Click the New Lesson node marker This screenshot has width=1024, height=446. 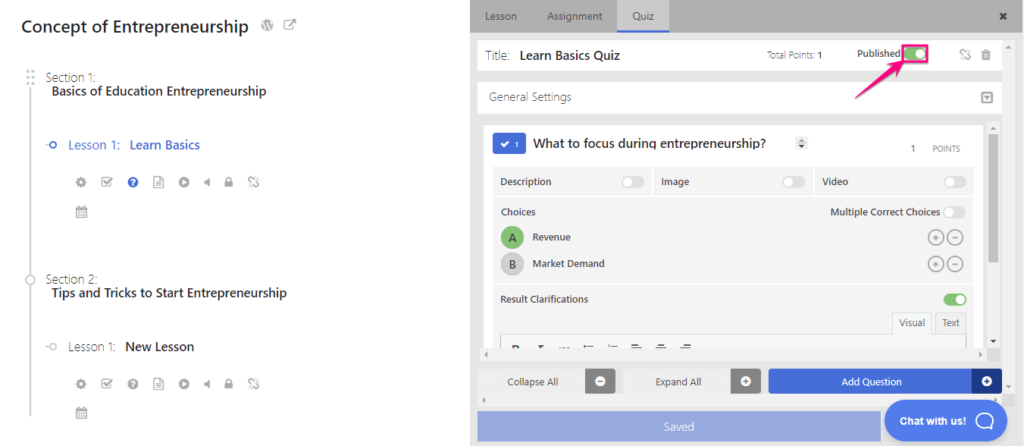click(x=52, y=347)
